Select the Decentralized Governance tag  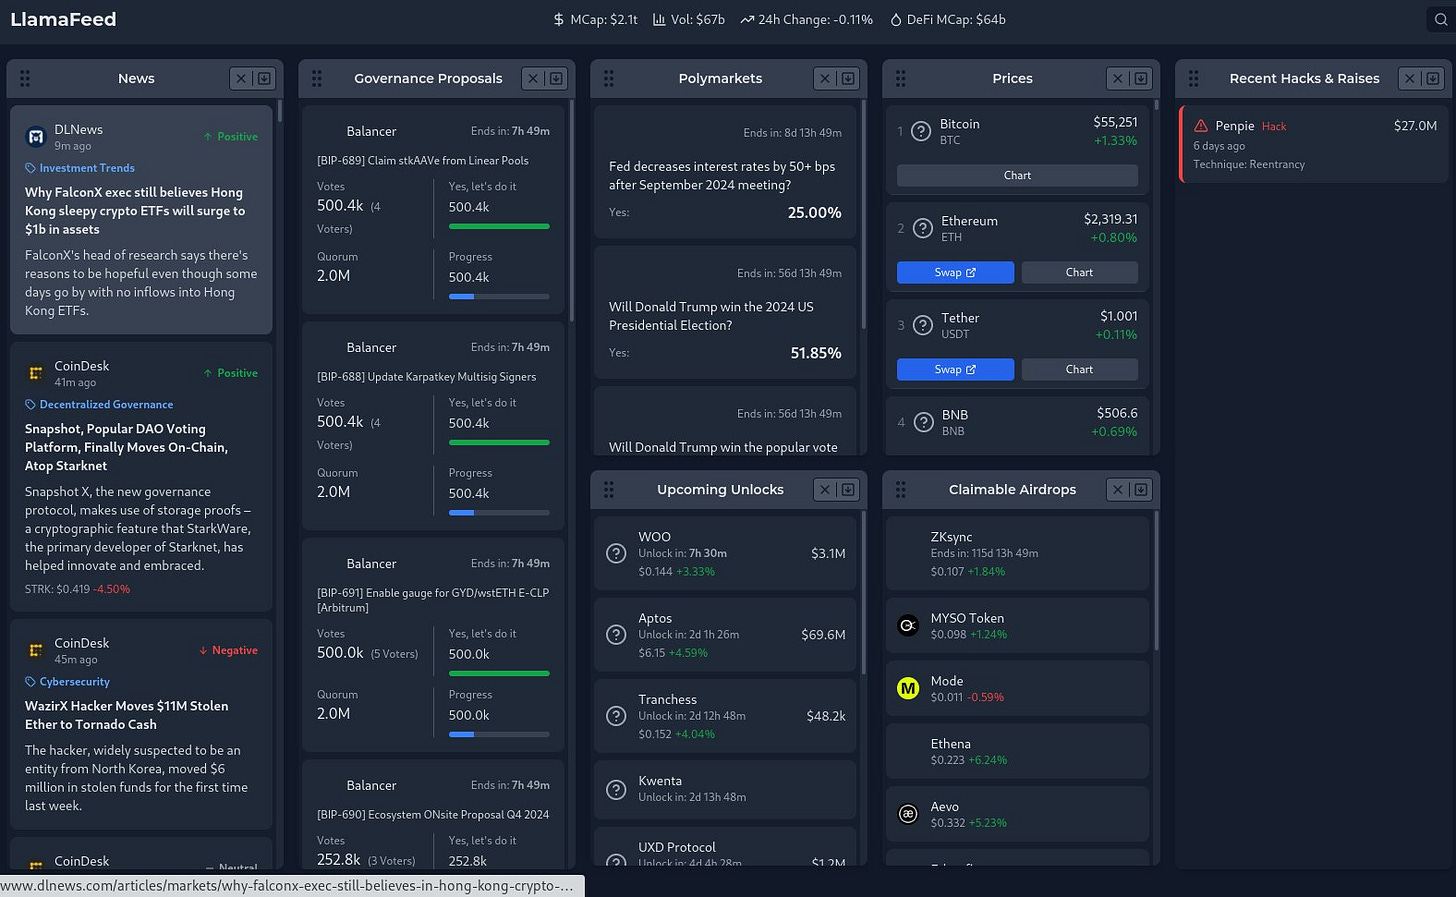tap(99, 404)
